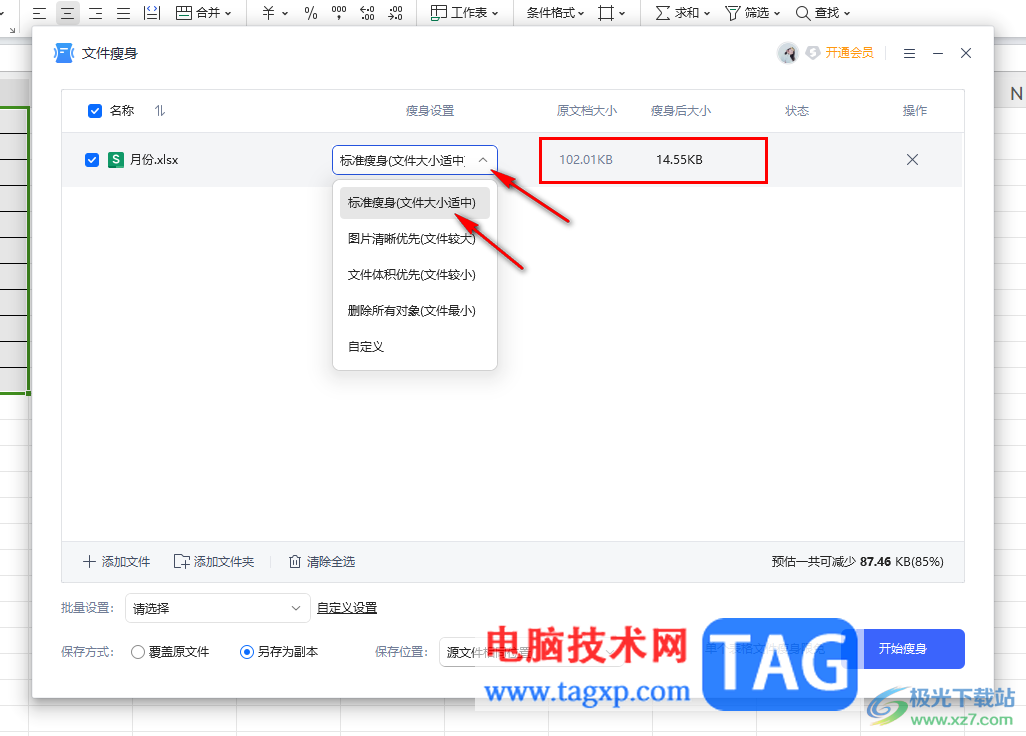Click the 瘦身后大小 column header
This screenshot has width=1026, height=736.
(681, 111)
